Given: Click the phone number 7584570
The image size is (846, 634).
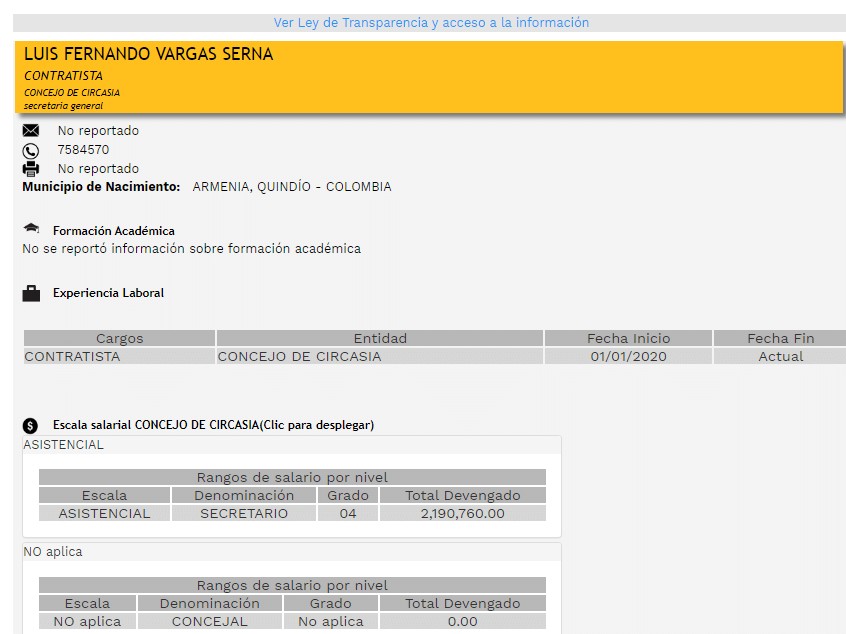Looking at the screenshot, I should tap(83, 149).
